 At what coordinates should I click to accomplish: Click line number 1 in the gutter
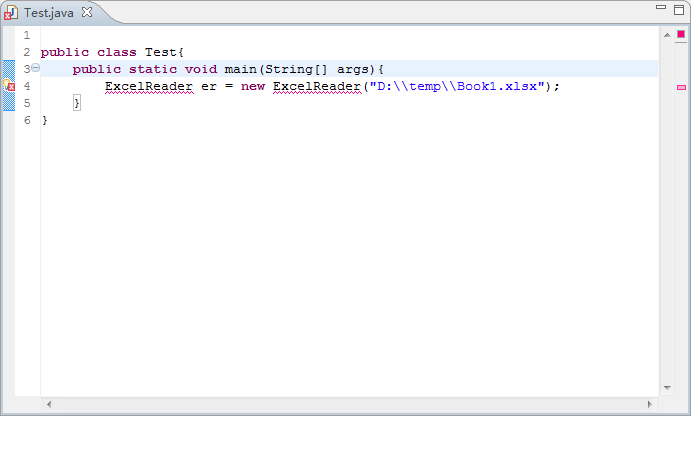(27, 35)
